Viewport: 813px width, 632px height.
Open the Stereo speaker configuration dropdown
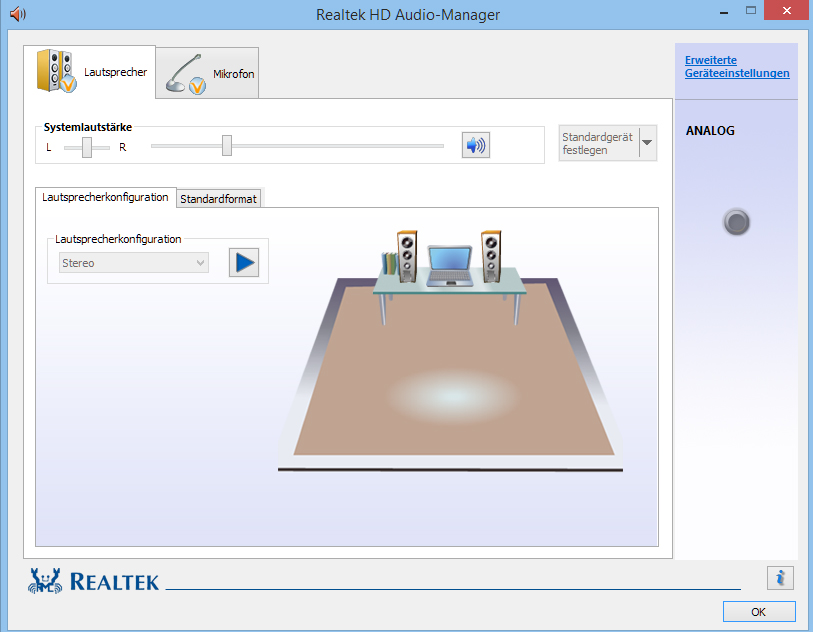coord(134,263)
